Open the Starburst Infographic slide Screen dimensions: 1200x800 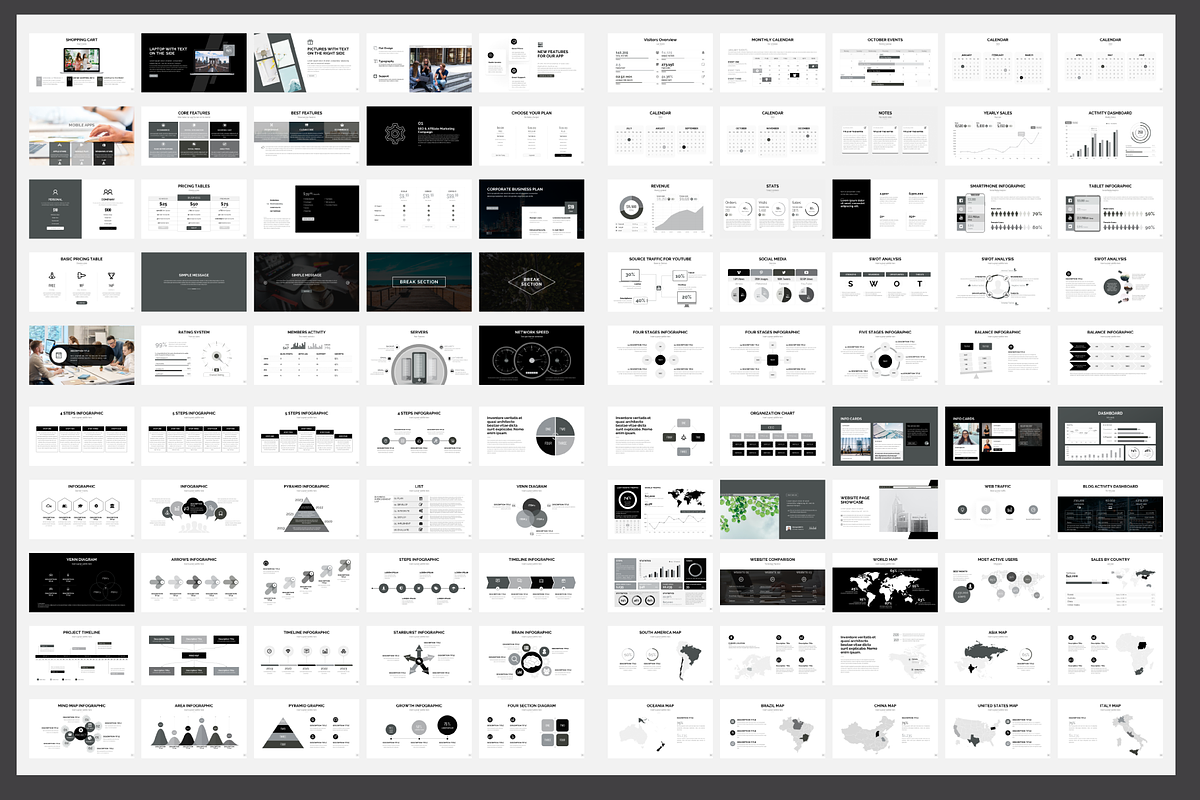(419, 656)
